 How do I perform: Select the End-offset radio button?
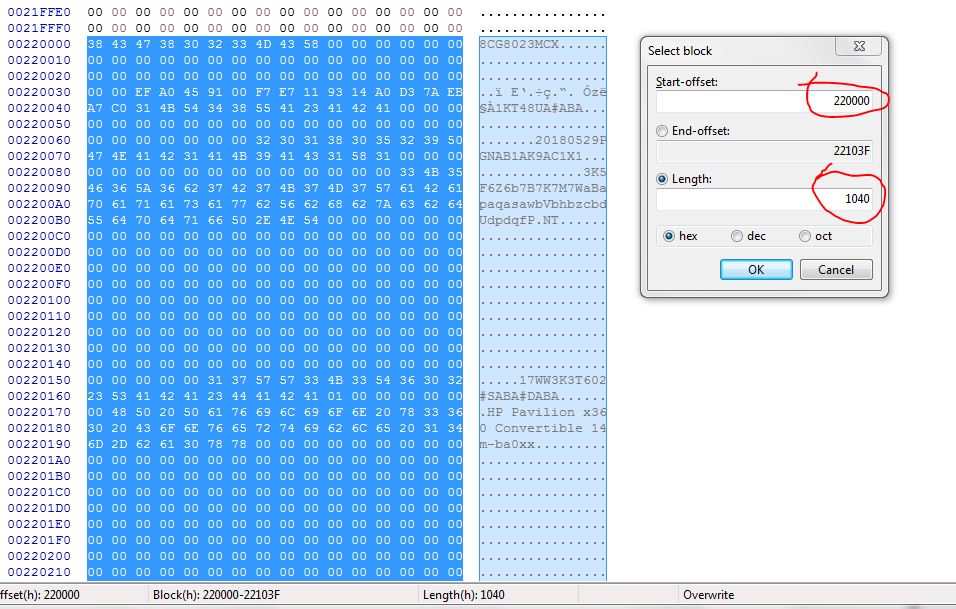click(662, 130)
